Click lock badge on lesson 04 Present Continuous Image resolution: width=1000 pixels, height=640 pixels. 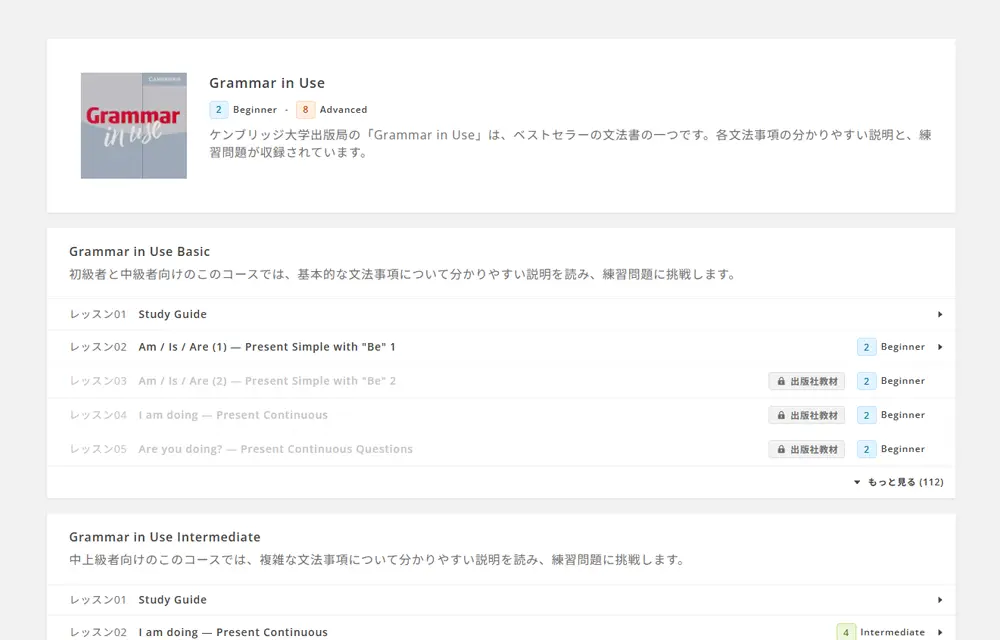click(806, 415)
